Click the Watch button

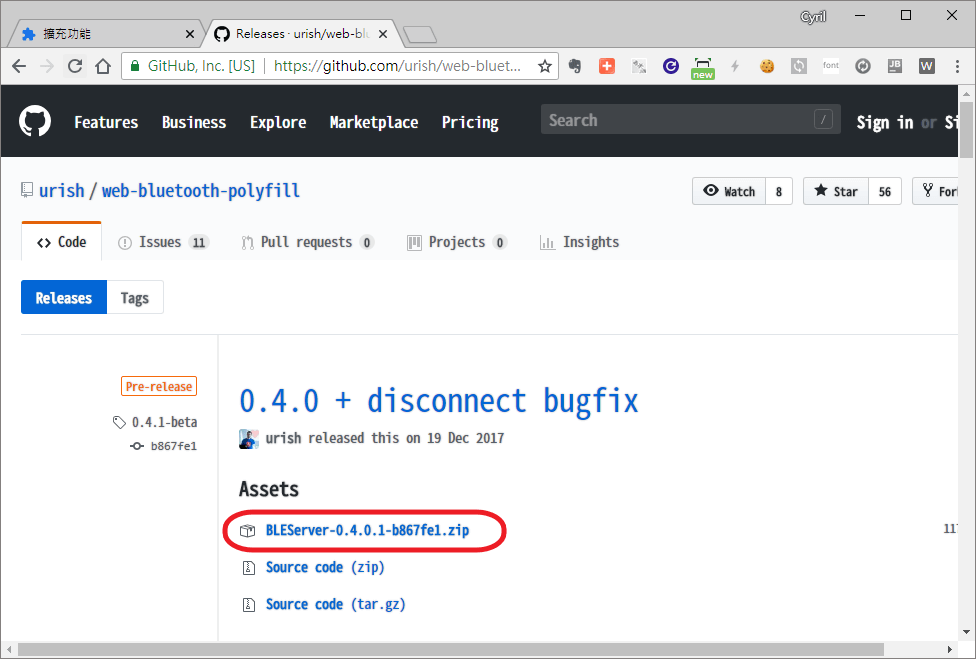pos(729,191)
